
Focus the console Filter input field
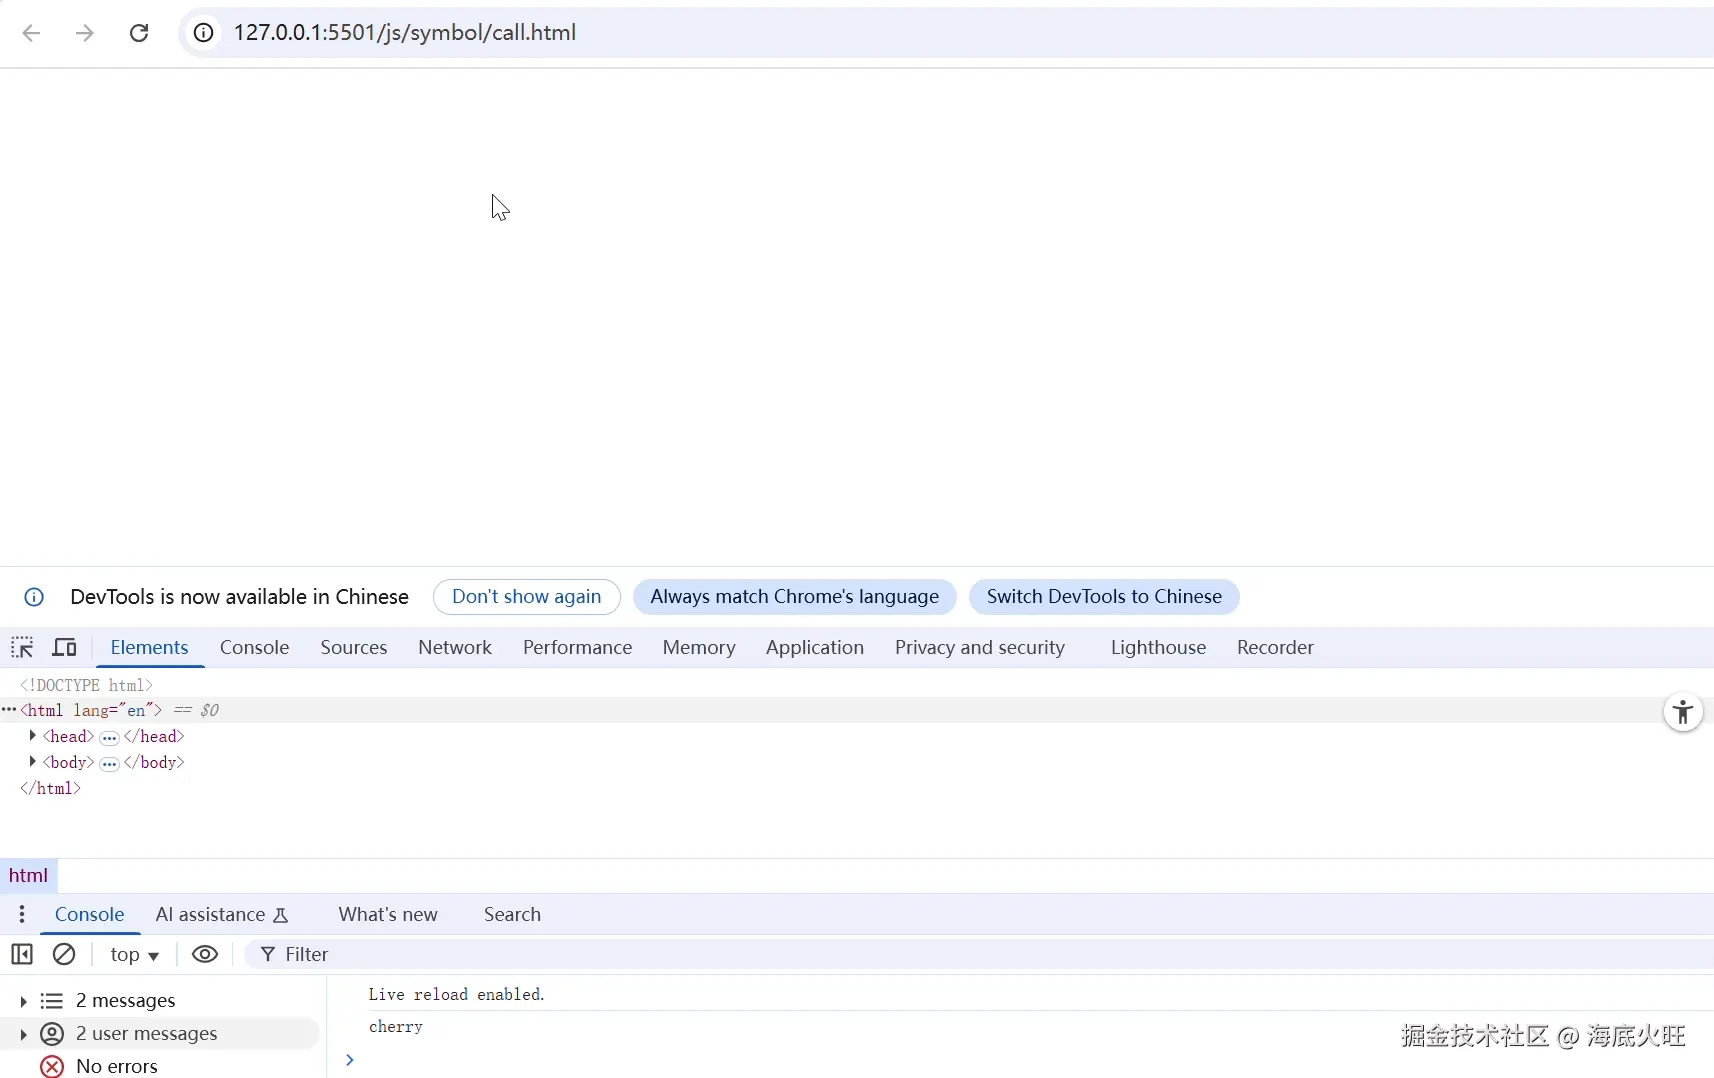click(980, 954)
